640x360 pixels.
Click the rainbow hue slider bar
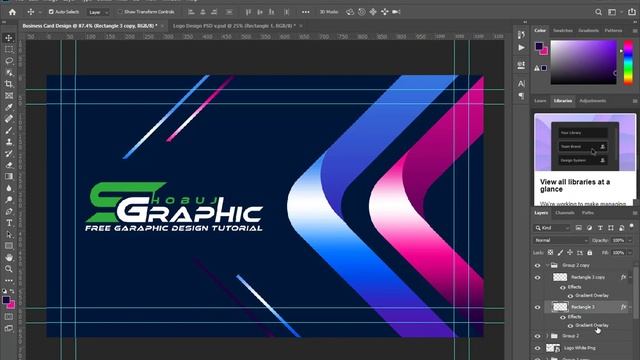[x=629, y=62]
